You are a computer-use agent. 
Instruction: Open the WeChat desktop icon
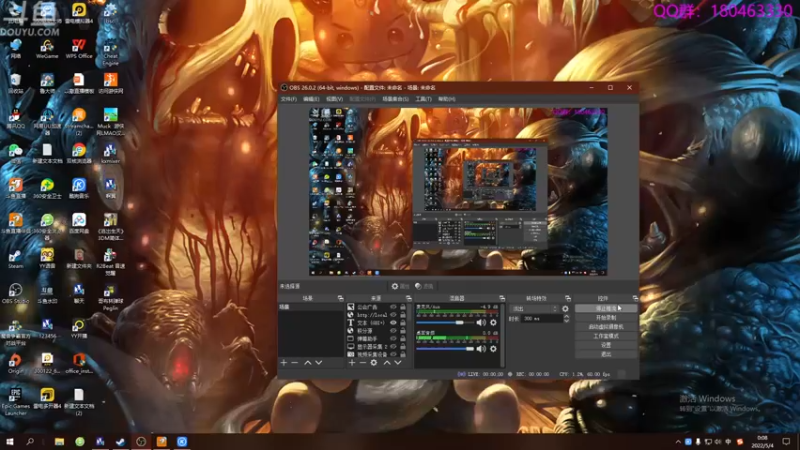(15, 153)
